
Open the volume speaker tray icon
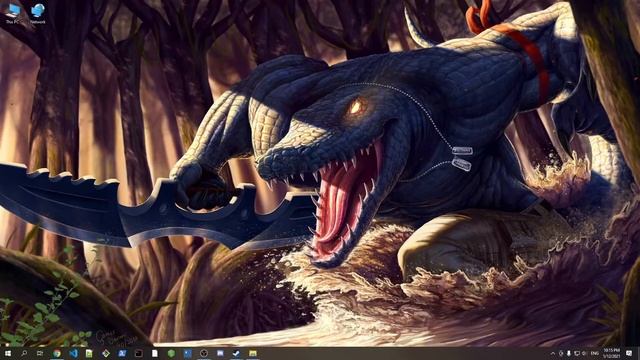pos(584,353)
